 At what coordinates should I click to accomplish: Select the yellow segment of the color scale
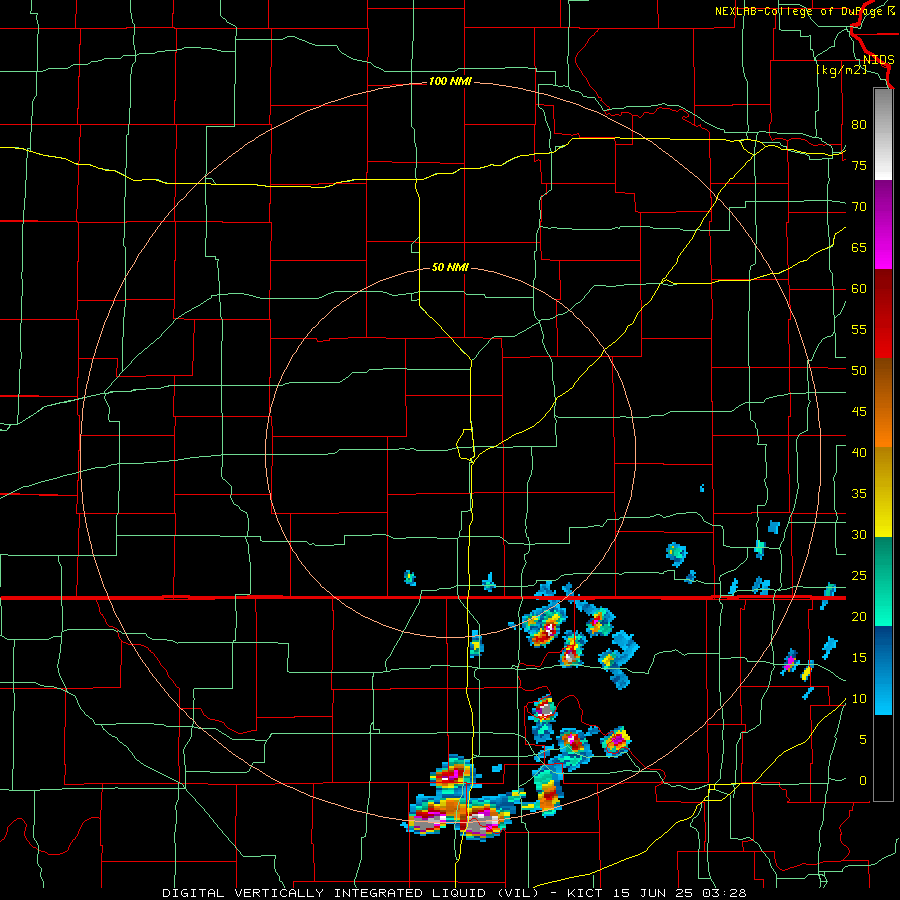click(x=883, y=492)
